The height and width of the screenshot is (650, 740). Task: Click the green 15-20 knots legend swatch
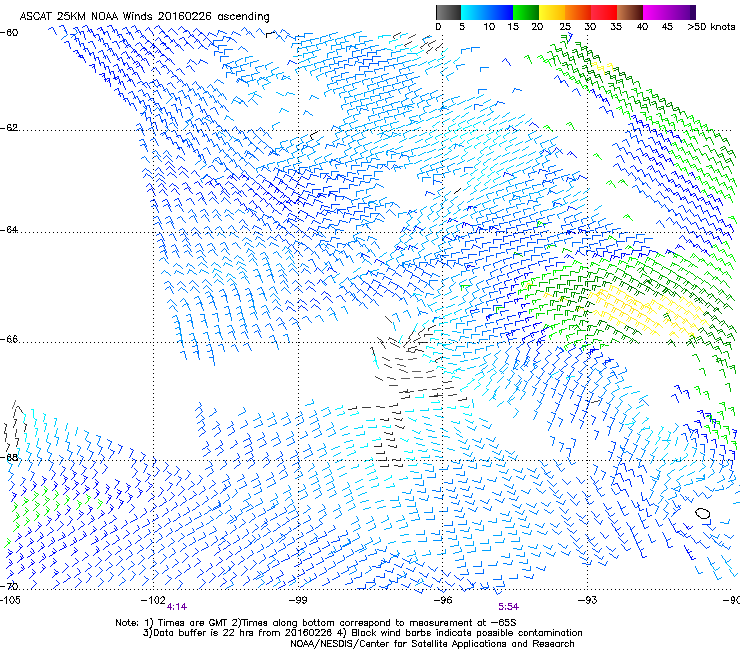[526, 12]
